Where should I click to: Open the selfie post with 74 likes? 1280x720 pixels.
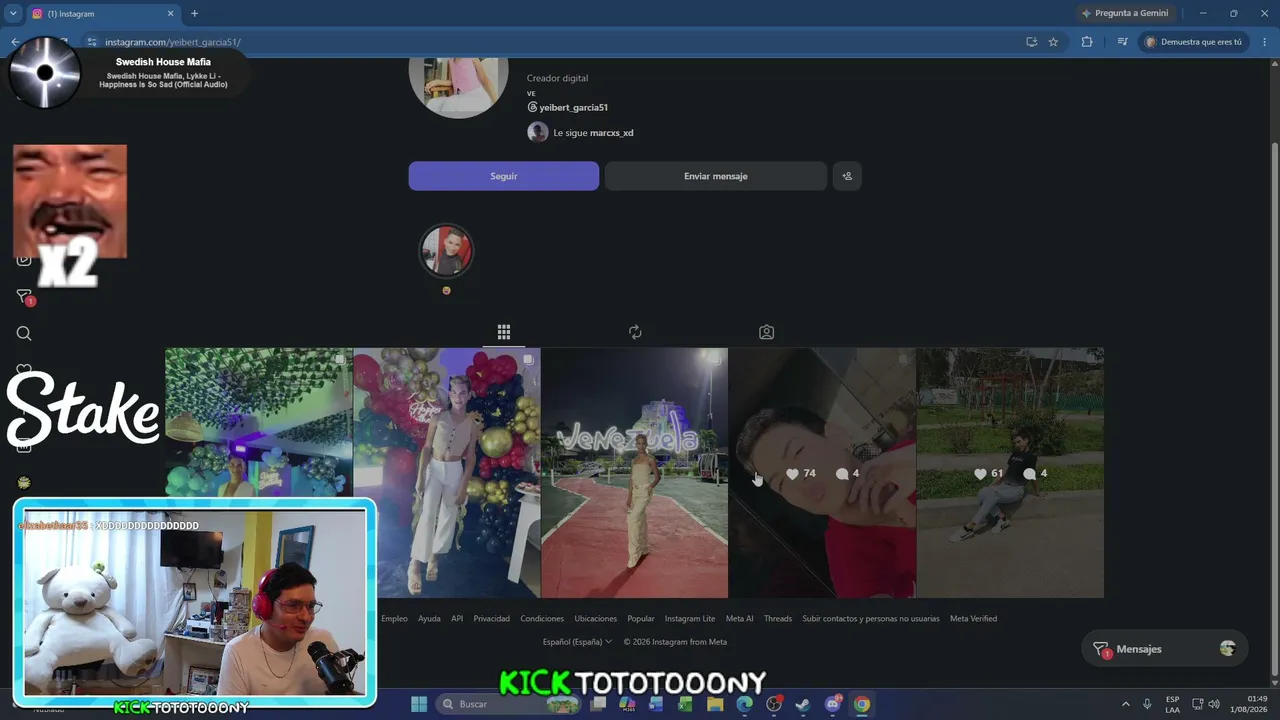coord(822,473)
